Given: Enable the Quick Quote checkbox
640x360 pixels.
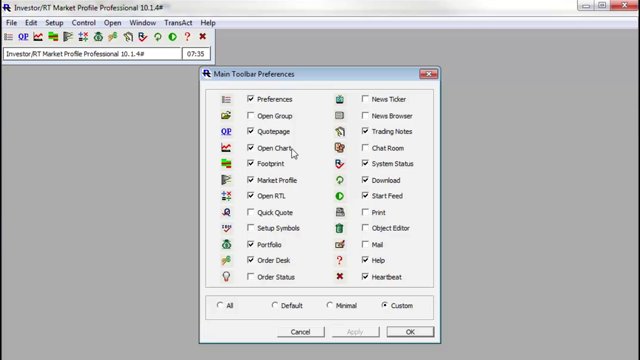Looking at the screenshot, I should pyautogui.click(x=251, y=212).
